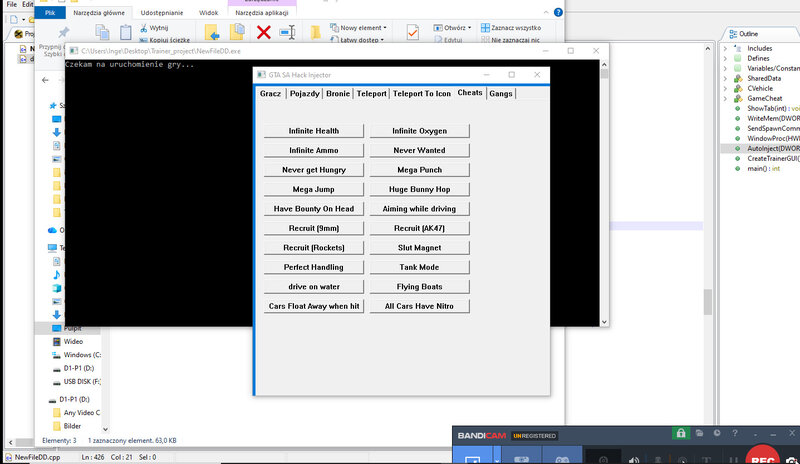Click the red Delete X icon in Explorer ribbon
The image size is (800, 464).
coord(264,33)
